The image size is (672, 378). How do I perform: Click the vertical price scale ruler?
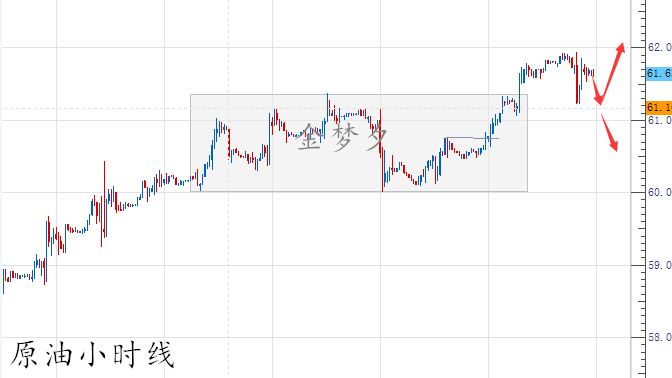click(x=638, y=189)
